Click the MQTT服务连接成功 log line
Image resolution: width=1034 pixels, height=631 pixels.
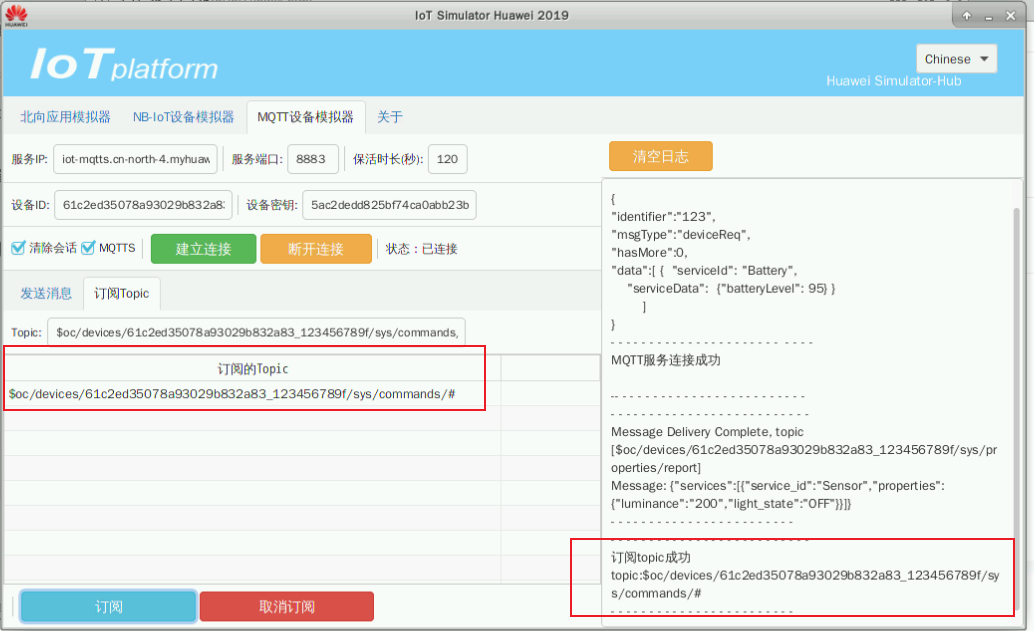(665, 360)
